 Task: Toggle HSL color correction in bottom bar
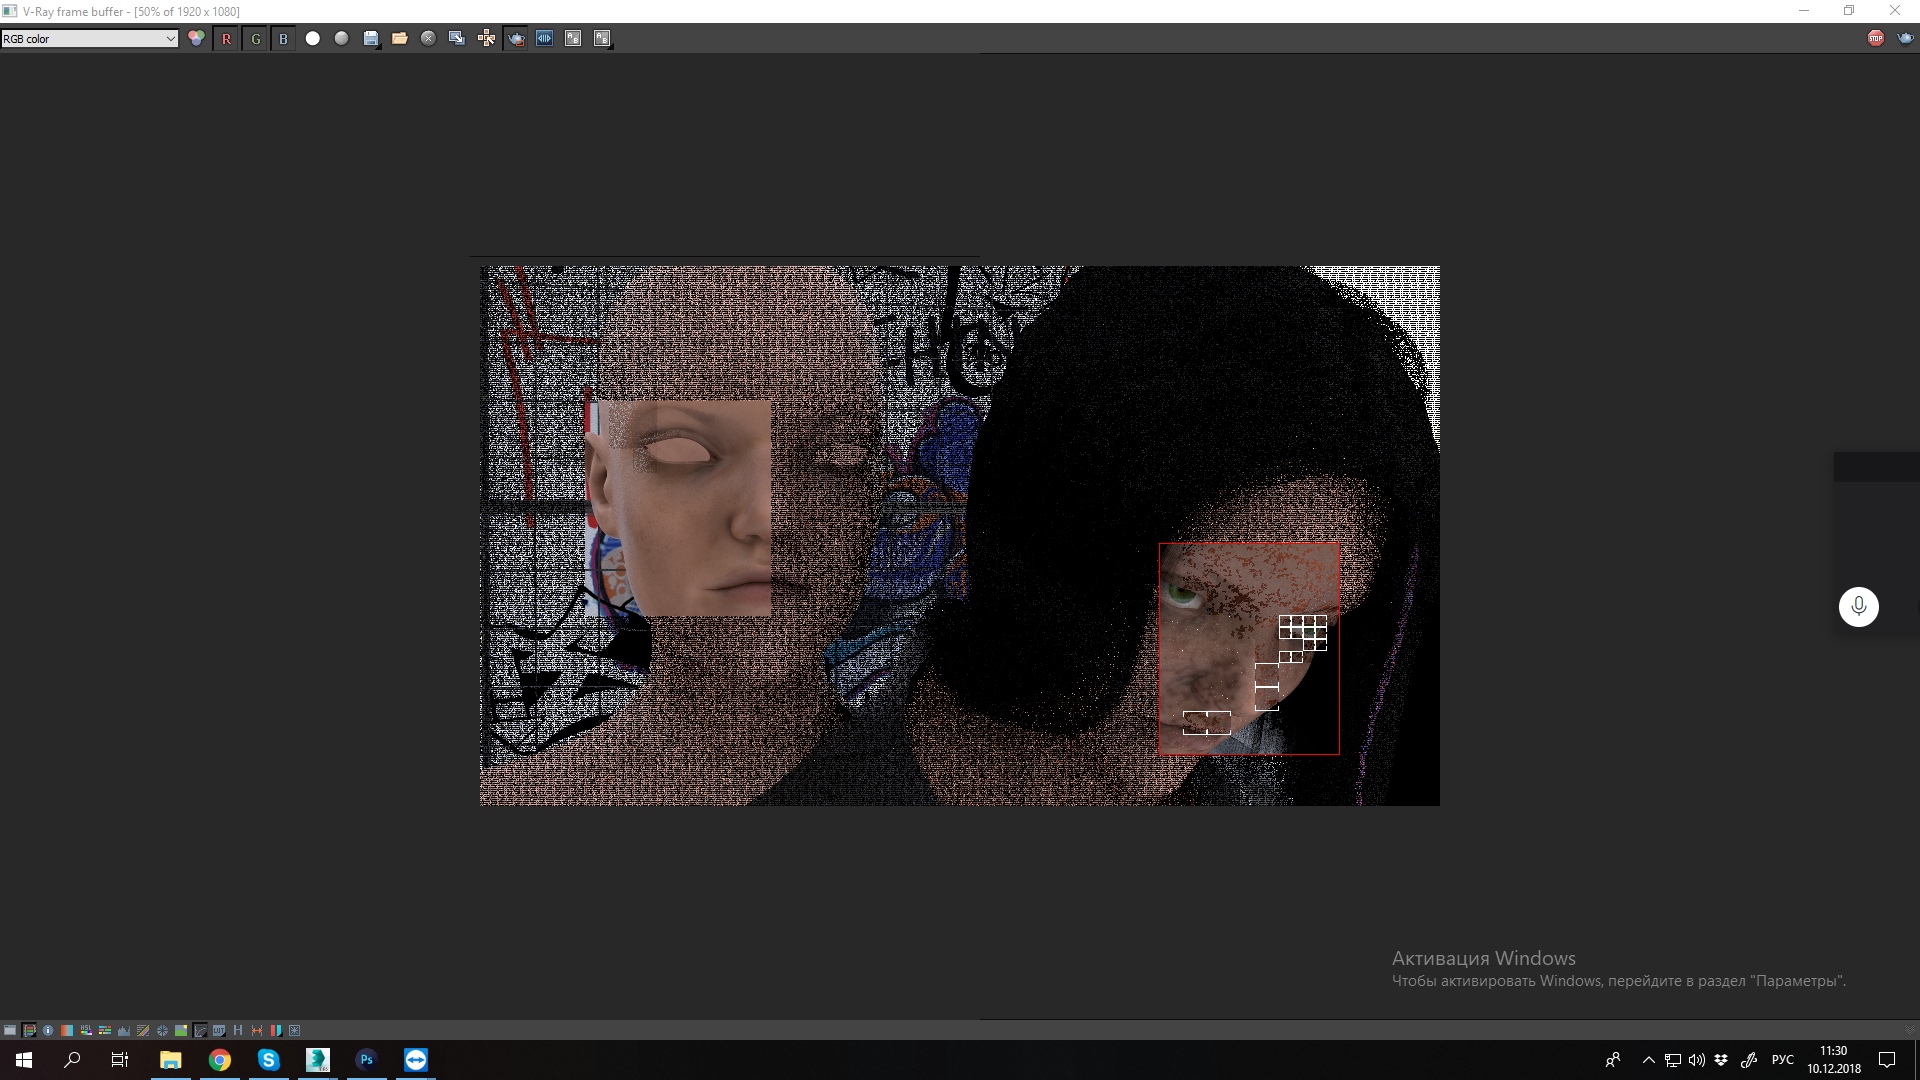[86, 1030]
